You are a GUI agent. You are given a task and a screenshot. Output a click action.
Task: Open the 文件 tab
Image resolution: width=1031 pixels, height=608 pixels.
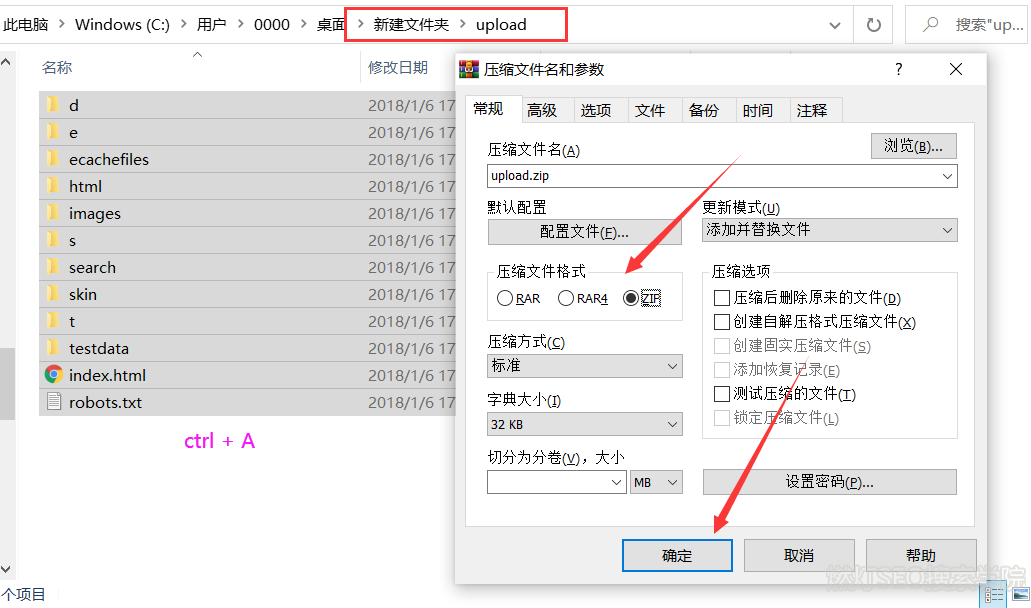click(x=650, y=110)
